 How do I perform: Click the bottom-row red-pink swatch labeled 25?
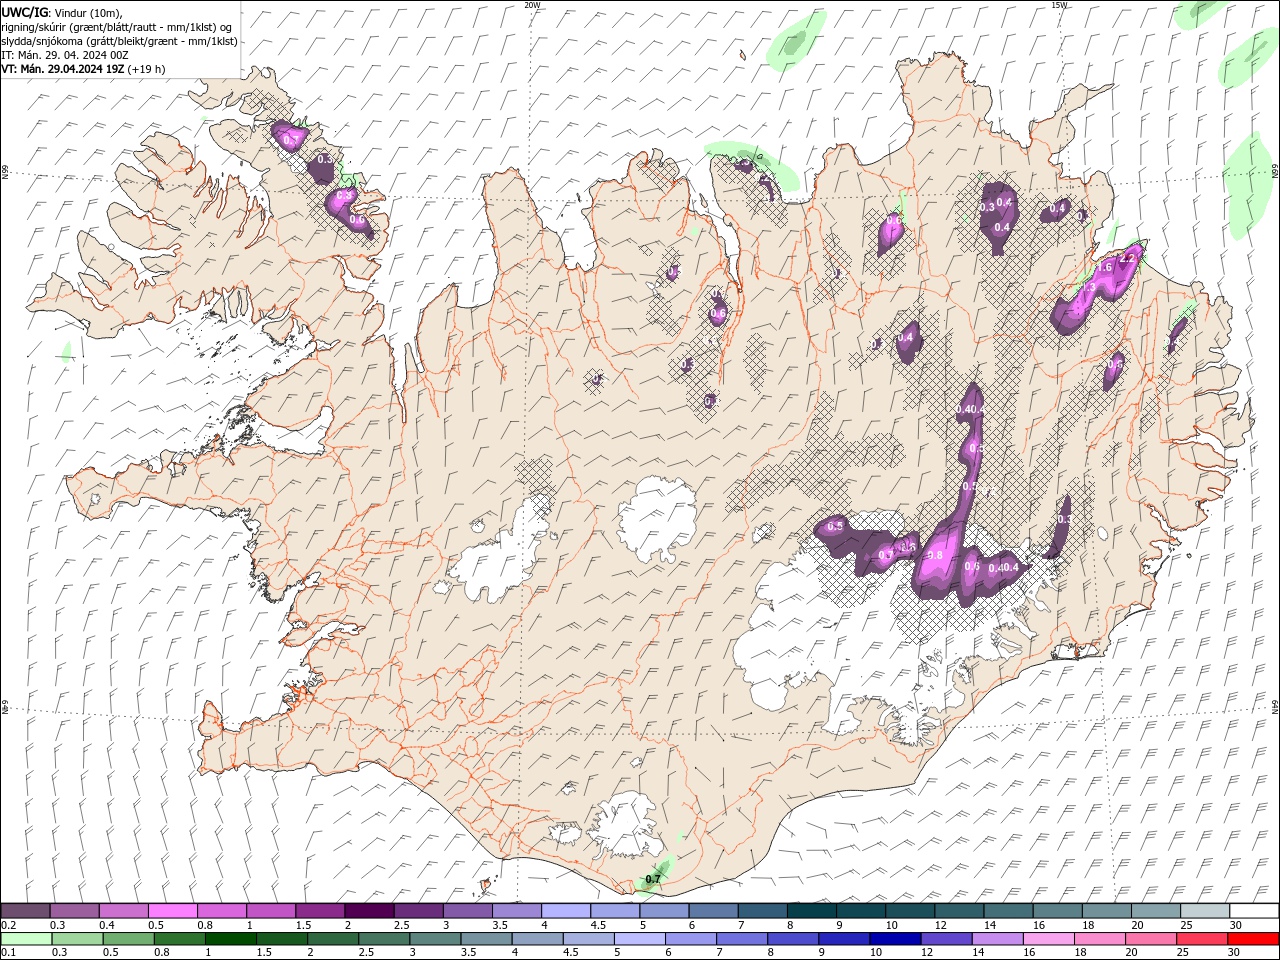(x=1202, y=939)
